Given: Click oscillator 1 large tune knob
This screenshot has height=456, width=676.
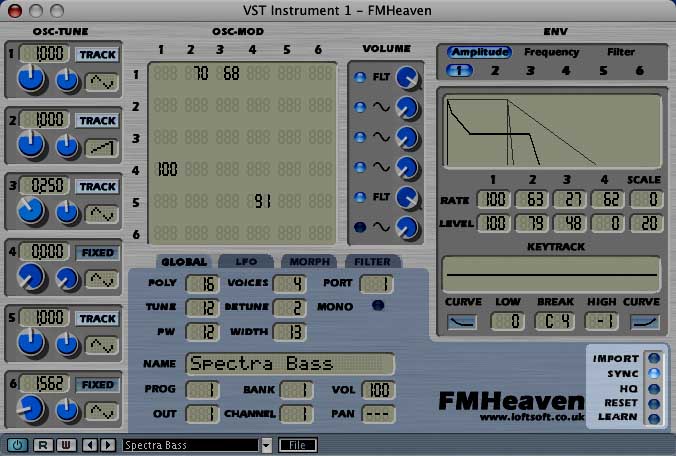Looking at the screenshot, I should tap(31, 79).
